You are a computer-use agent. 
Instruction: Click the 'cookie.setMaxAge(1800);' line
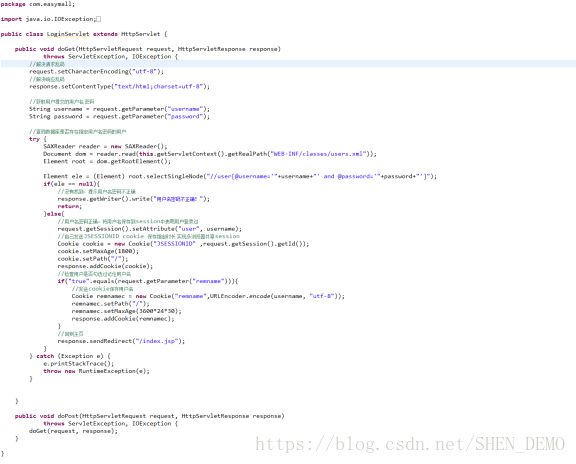98,251
